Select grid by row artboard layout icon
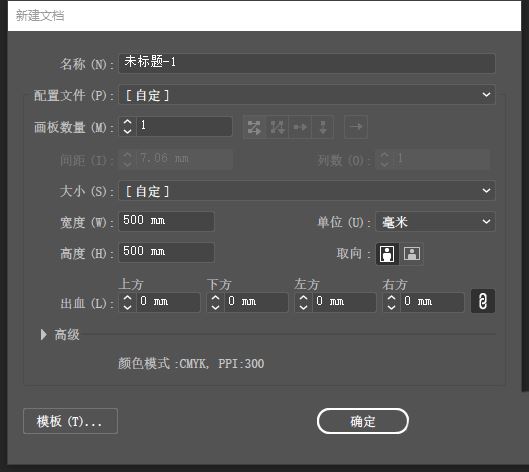Screen dimensions: 529x472 click(254, 127)
